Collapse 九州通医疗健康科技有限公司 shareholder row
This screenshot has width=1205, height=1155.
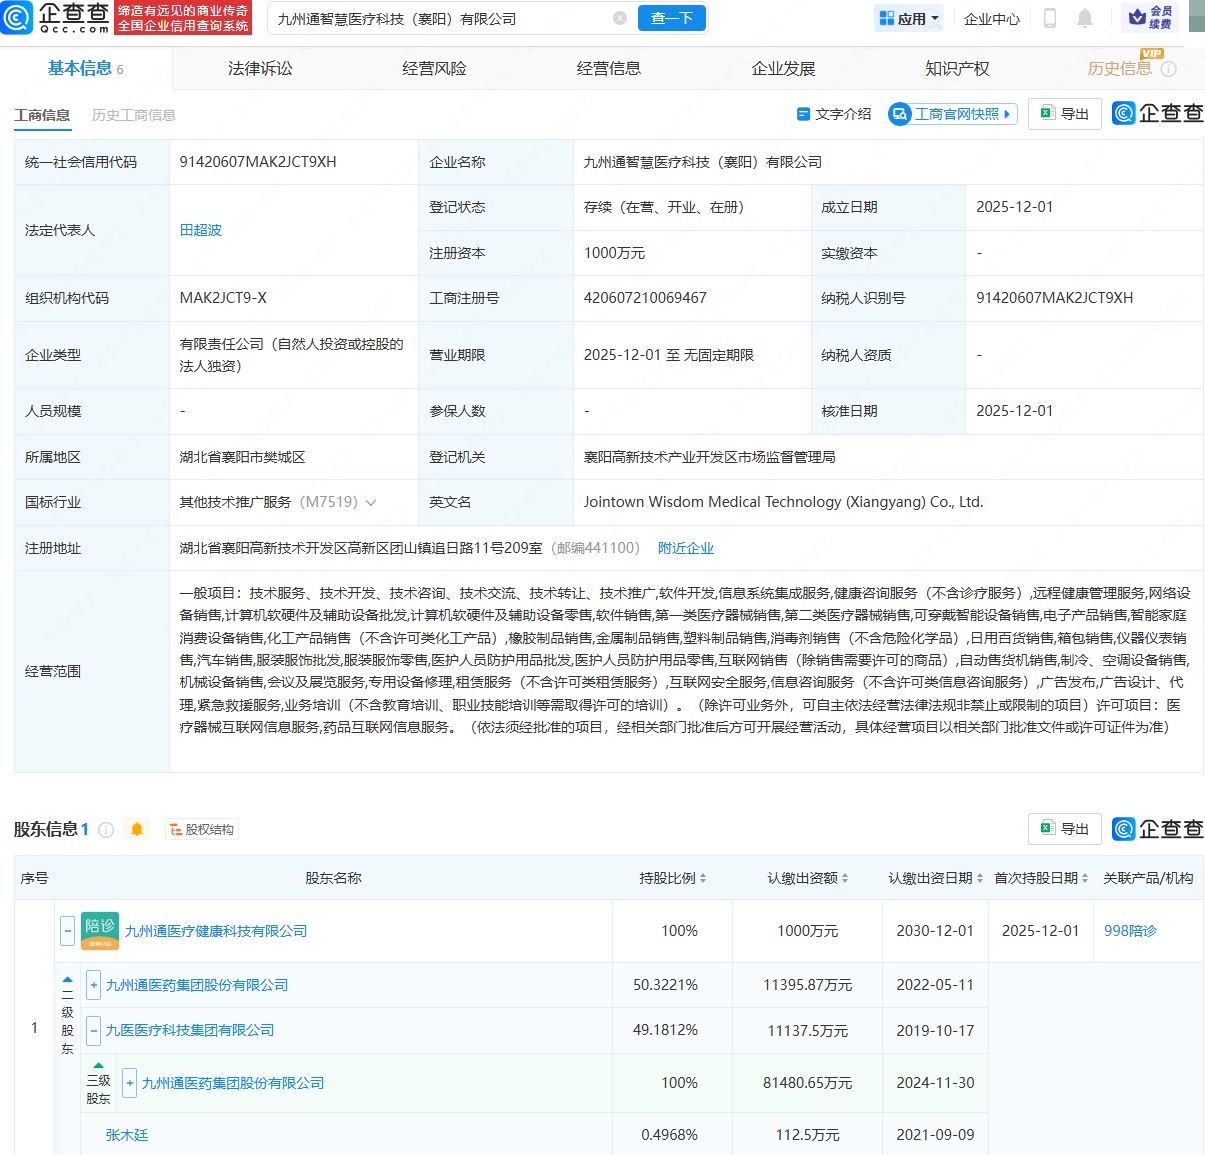67,931
